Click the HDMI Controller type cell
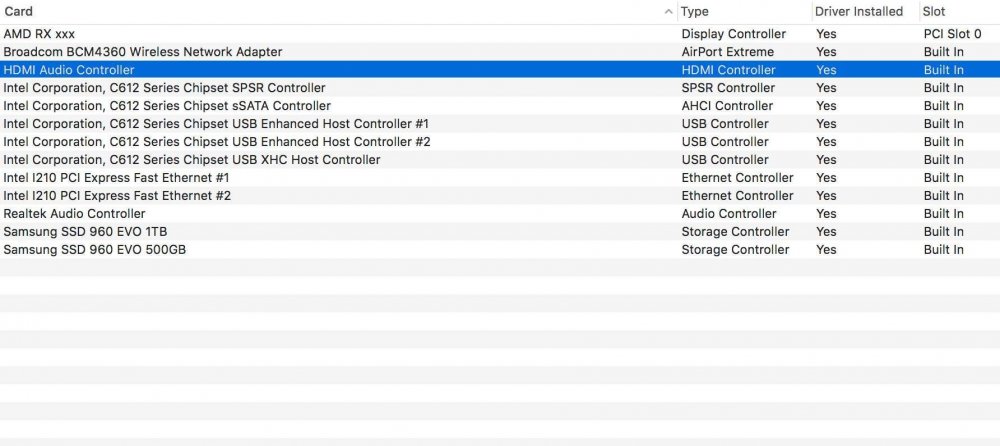The width and height of the screenshot is (1000, 446). pyautogui.click(x=728, y=70)
